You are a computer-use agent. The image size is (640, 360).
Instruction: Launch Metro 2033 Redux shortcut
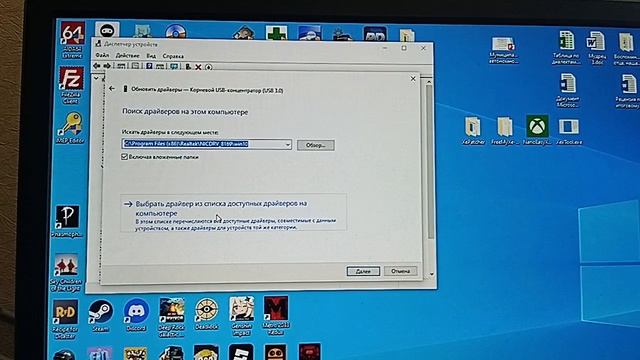276,315
